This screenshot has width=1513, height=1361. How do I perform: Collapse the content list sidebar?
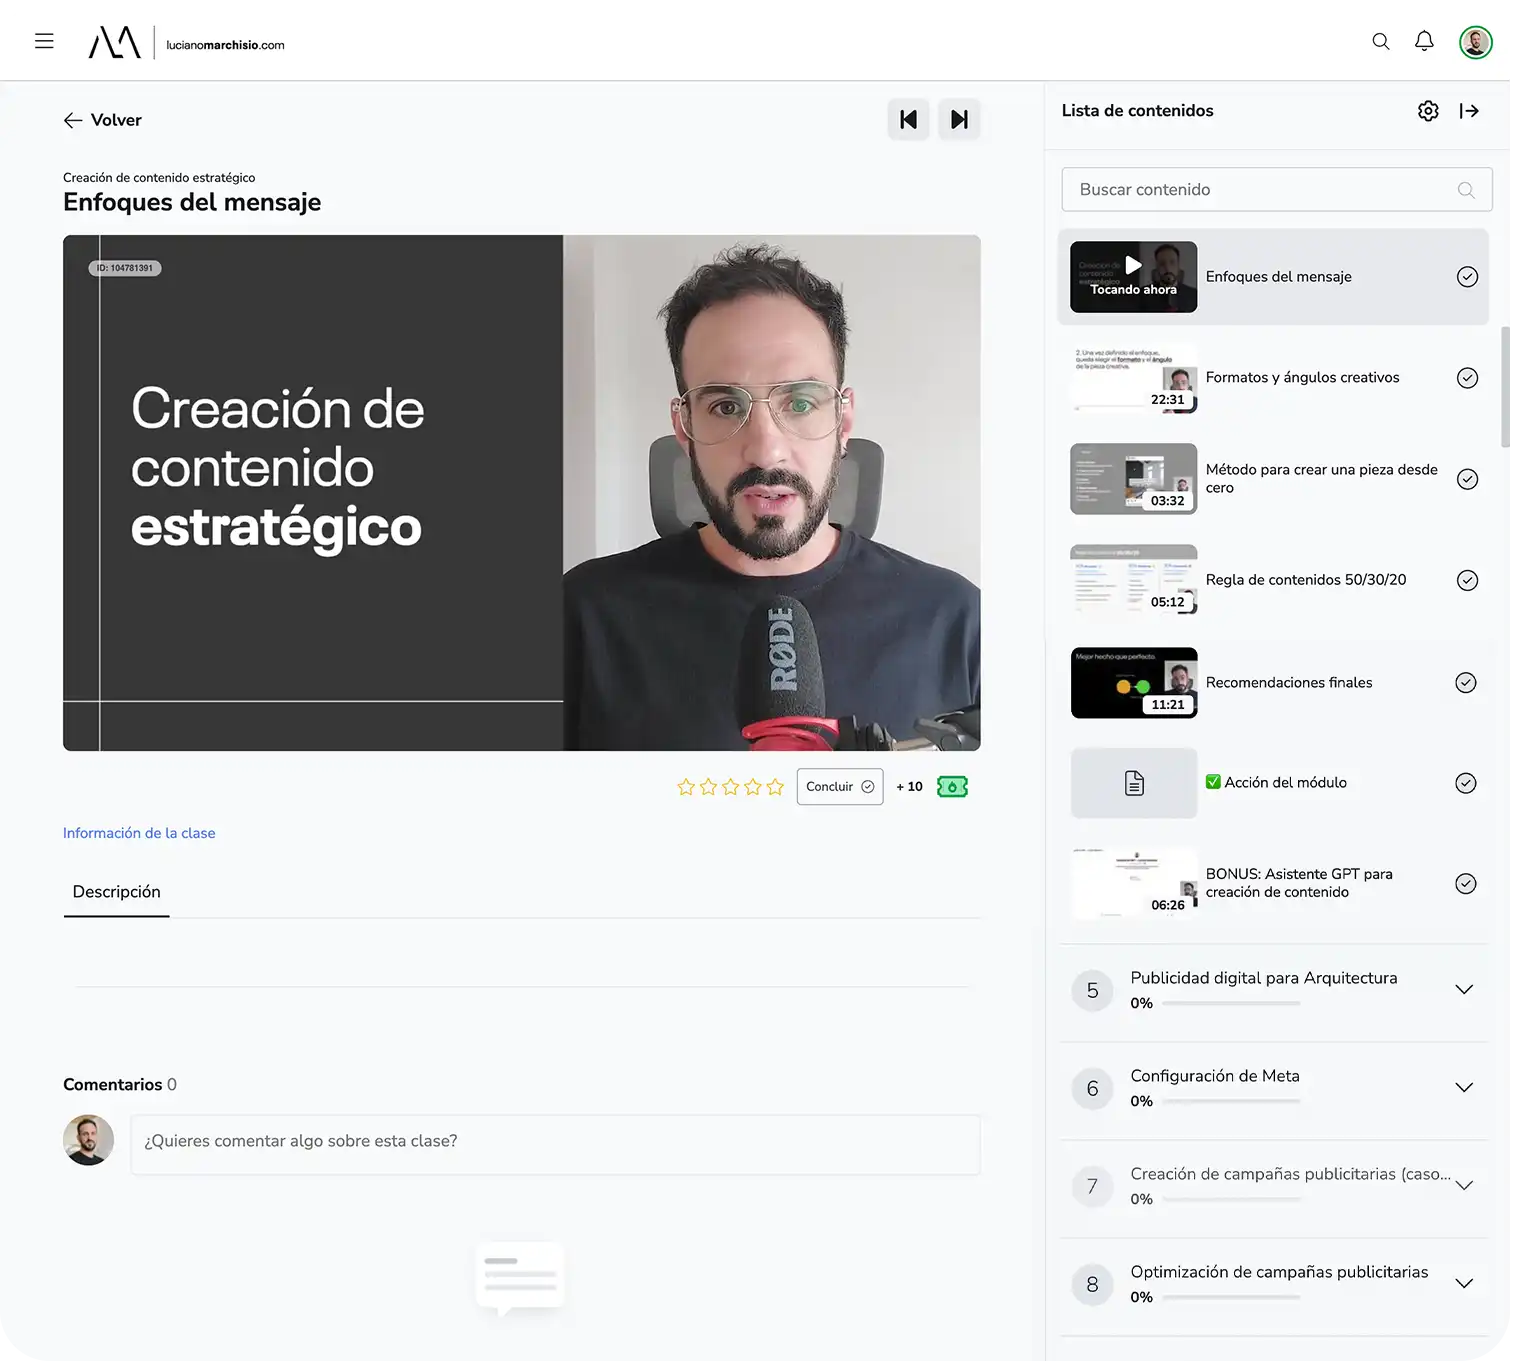pyautogui.click(x=1469, y=111)
